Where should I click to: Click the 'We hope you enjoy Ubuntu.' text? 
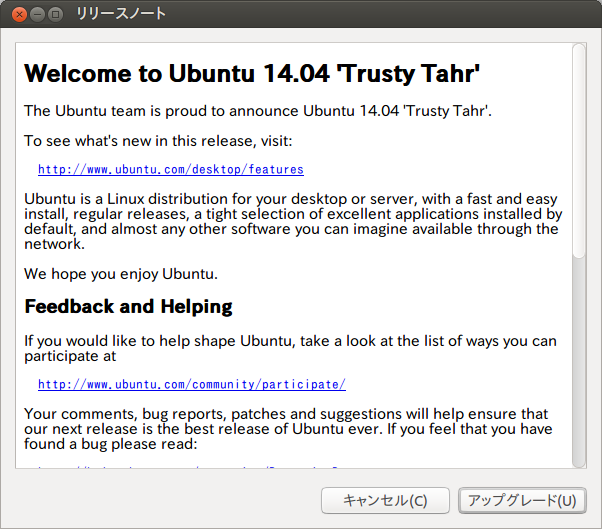pyautogui.click(x=121, y=274)
